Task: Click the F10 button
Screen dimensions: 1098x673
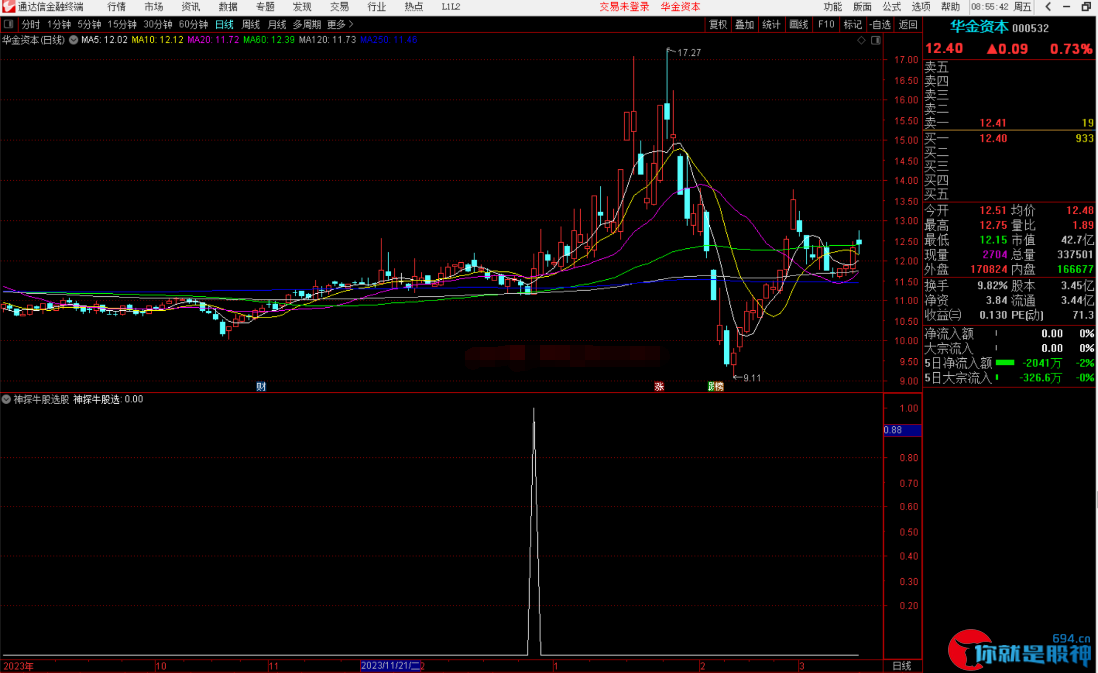Action: pyautogui.click(x=826, y=25)
